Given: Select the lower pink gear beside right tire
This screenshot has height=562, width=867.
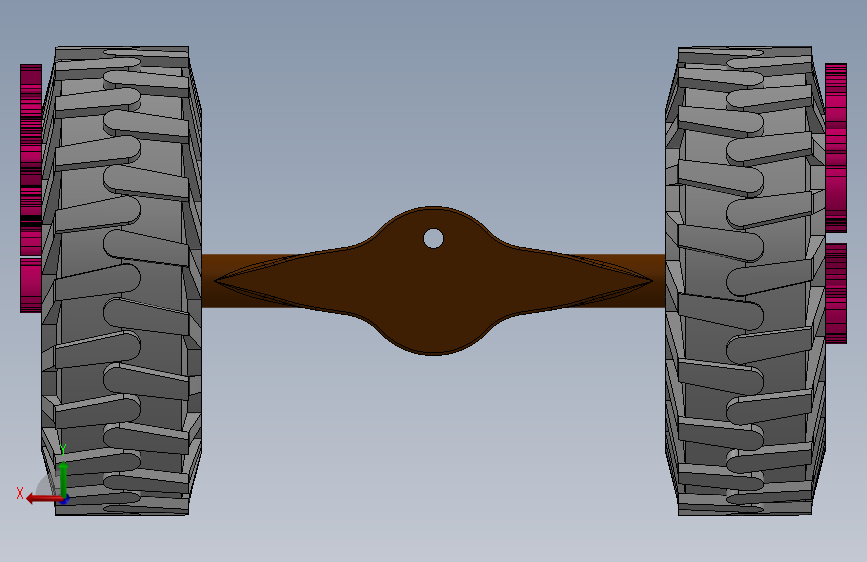Looking at the screenshot, I should (836, 293).
